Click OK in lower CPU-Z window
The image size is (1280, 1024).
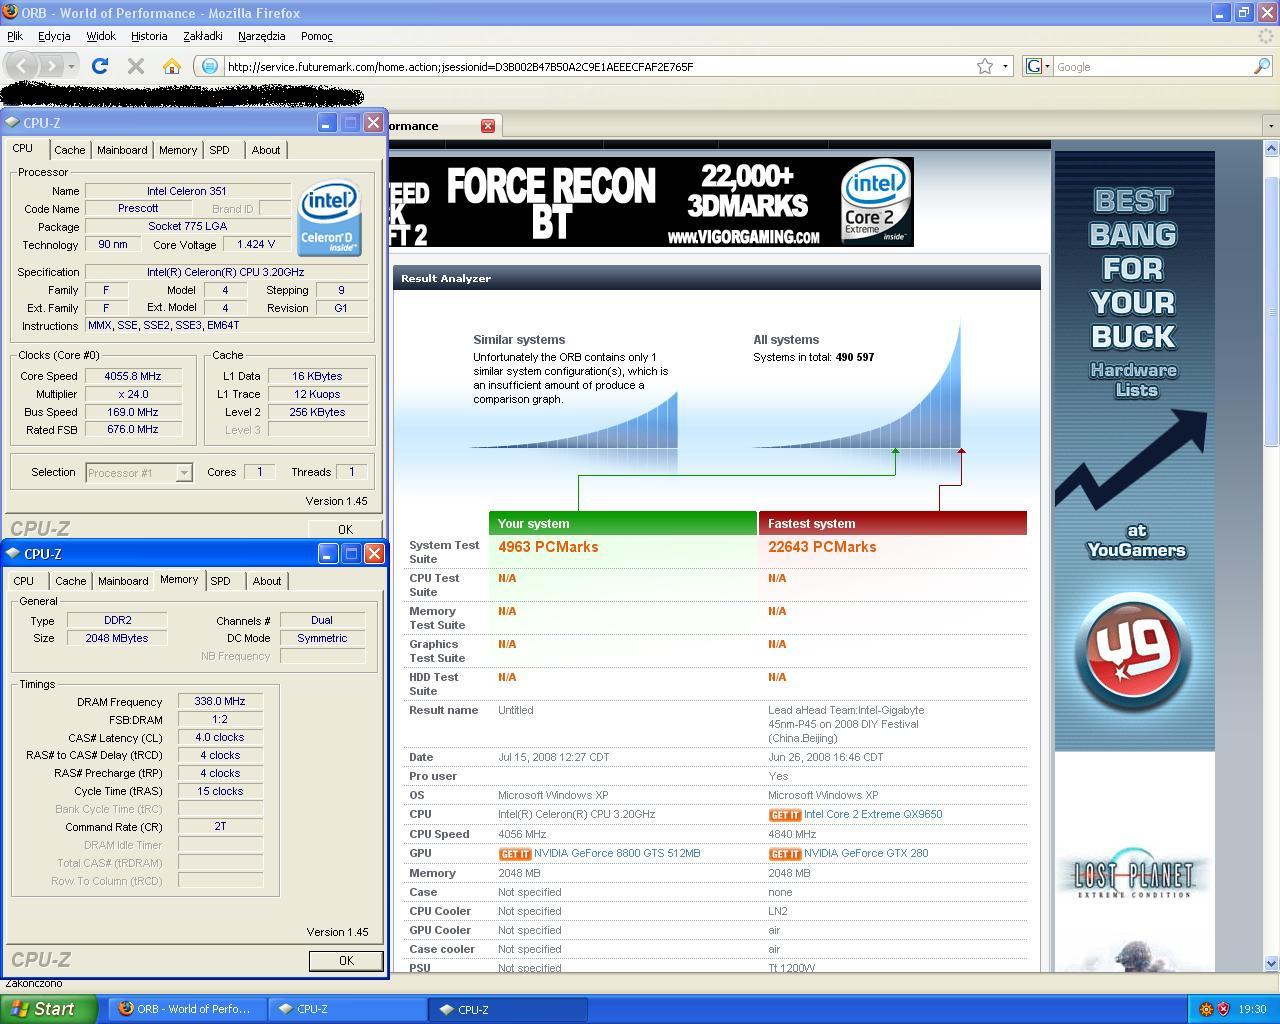[x=346, y=960]
